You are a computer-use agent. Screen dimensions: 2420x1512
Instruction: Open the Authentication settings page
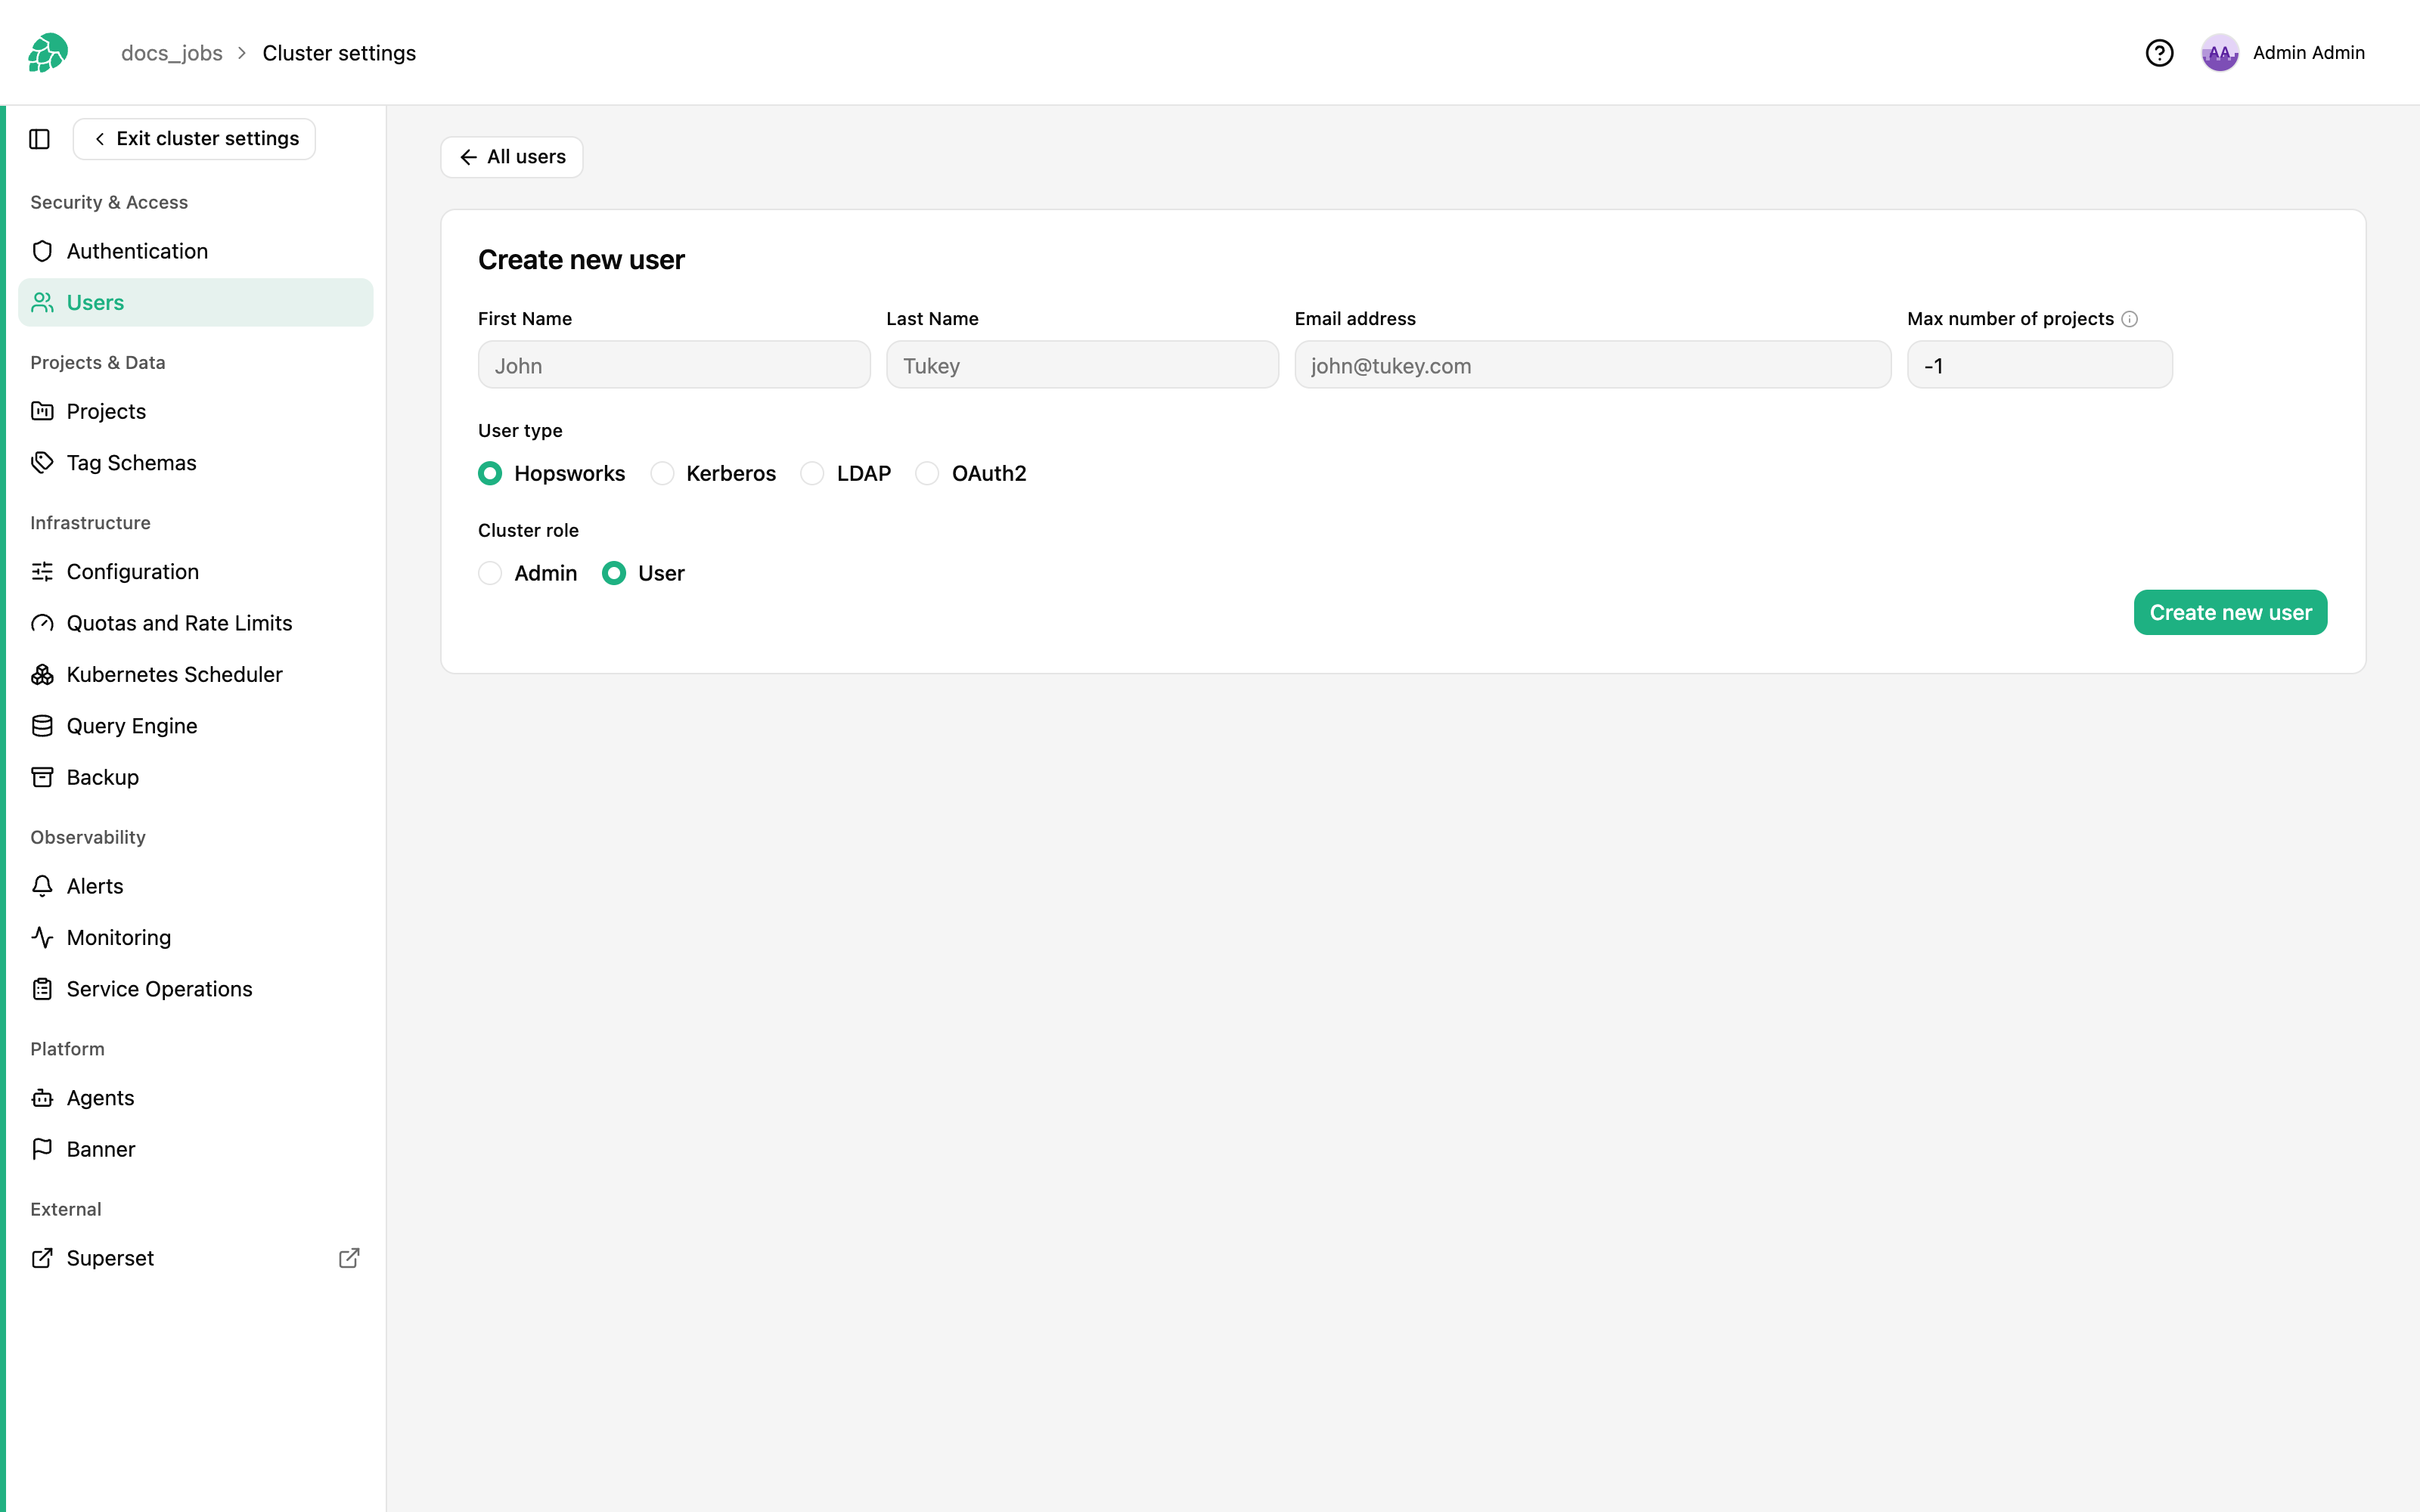pyautogui.click(x=196, y=251)
